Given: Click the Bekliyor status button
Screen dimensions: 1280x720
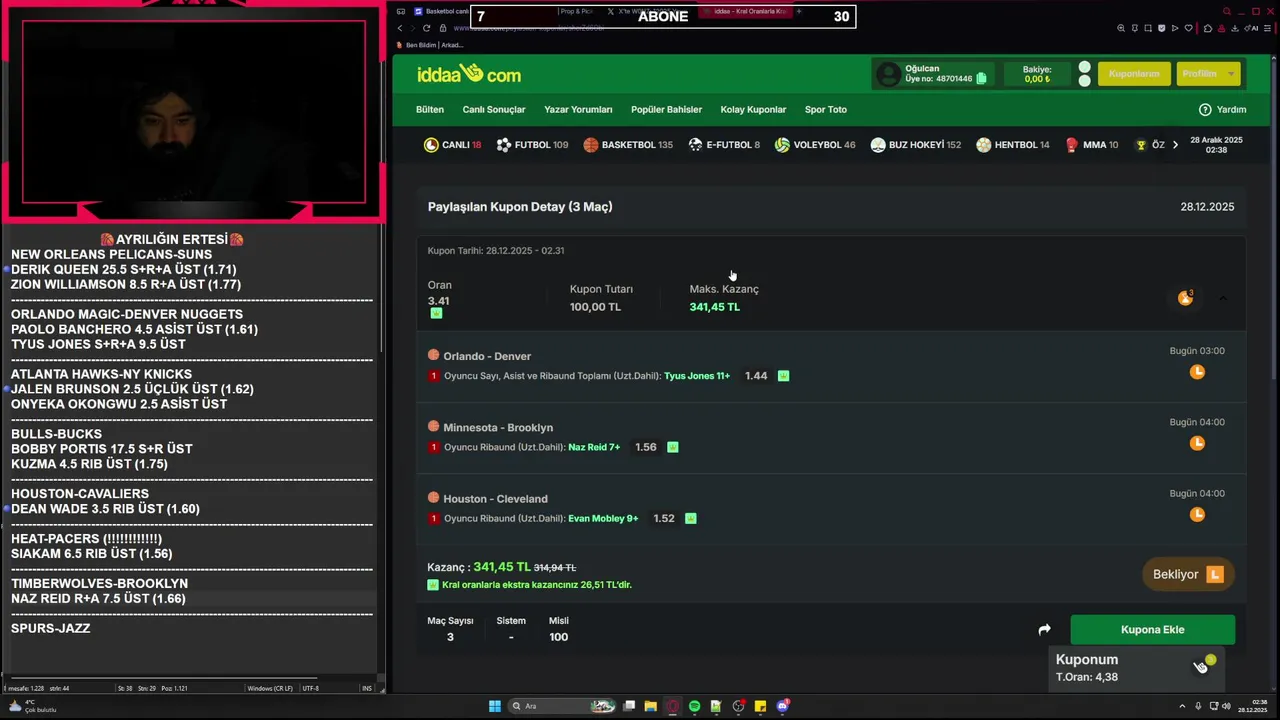Looking at the screenshot, I should pyautogui.click(x=1188, y=574).
